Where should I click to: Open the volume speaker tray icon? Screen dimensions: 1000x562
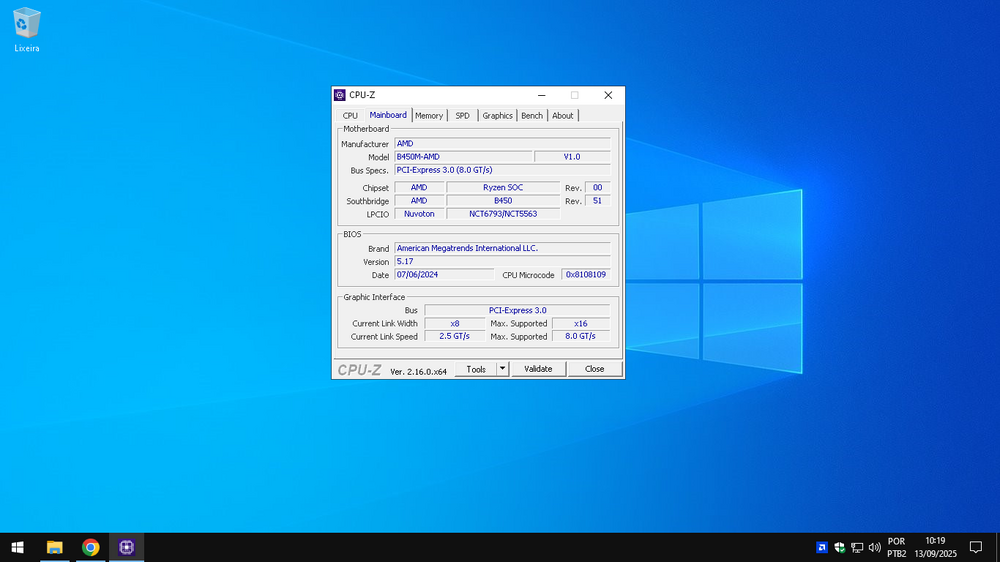[x=874, y=547]
